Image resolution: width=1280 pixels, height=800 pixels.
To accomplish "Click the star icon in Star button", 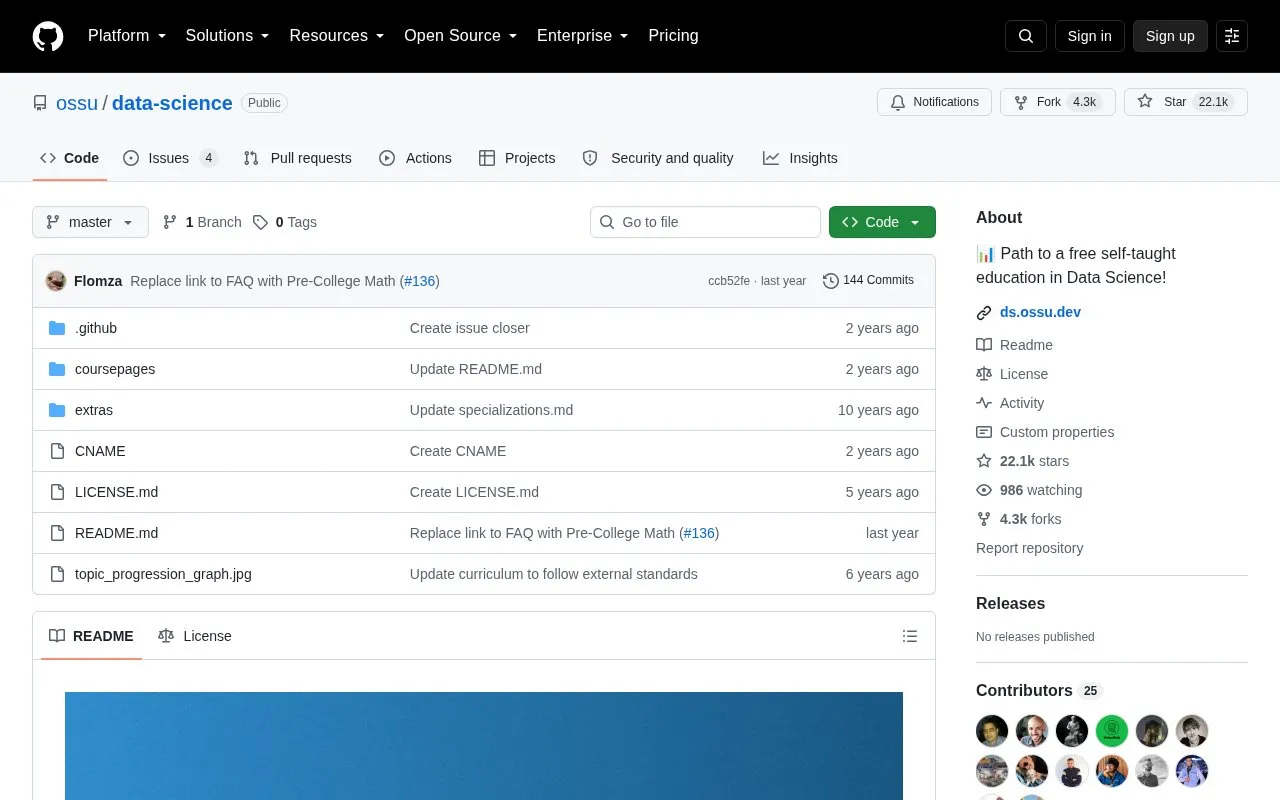I will click(x=1145, y=102).
